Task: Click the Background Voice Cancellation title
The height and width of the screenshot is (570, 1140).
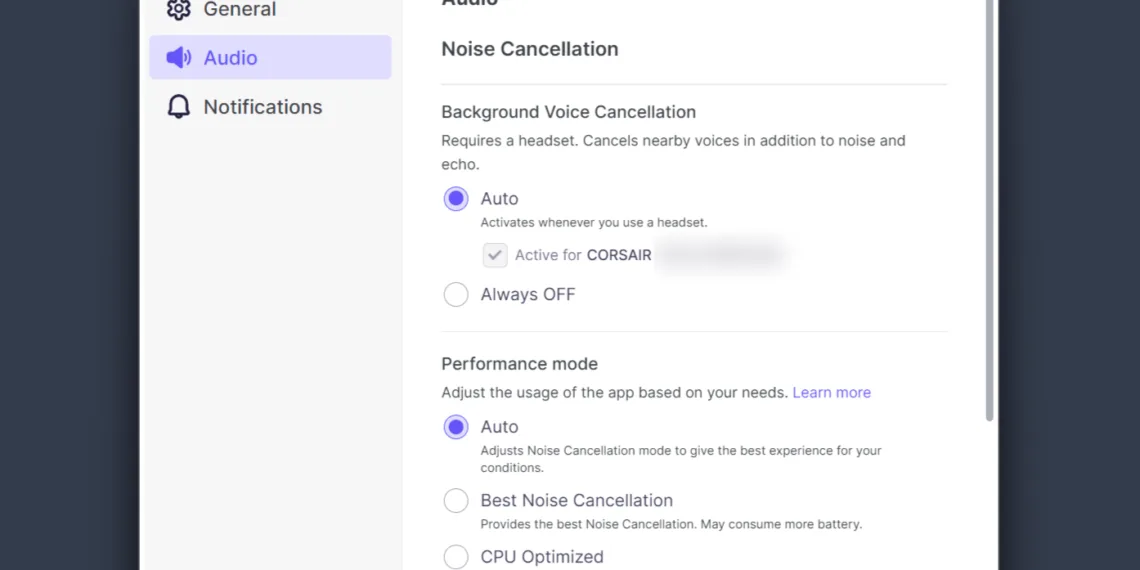Action: [x=568, y=112]
